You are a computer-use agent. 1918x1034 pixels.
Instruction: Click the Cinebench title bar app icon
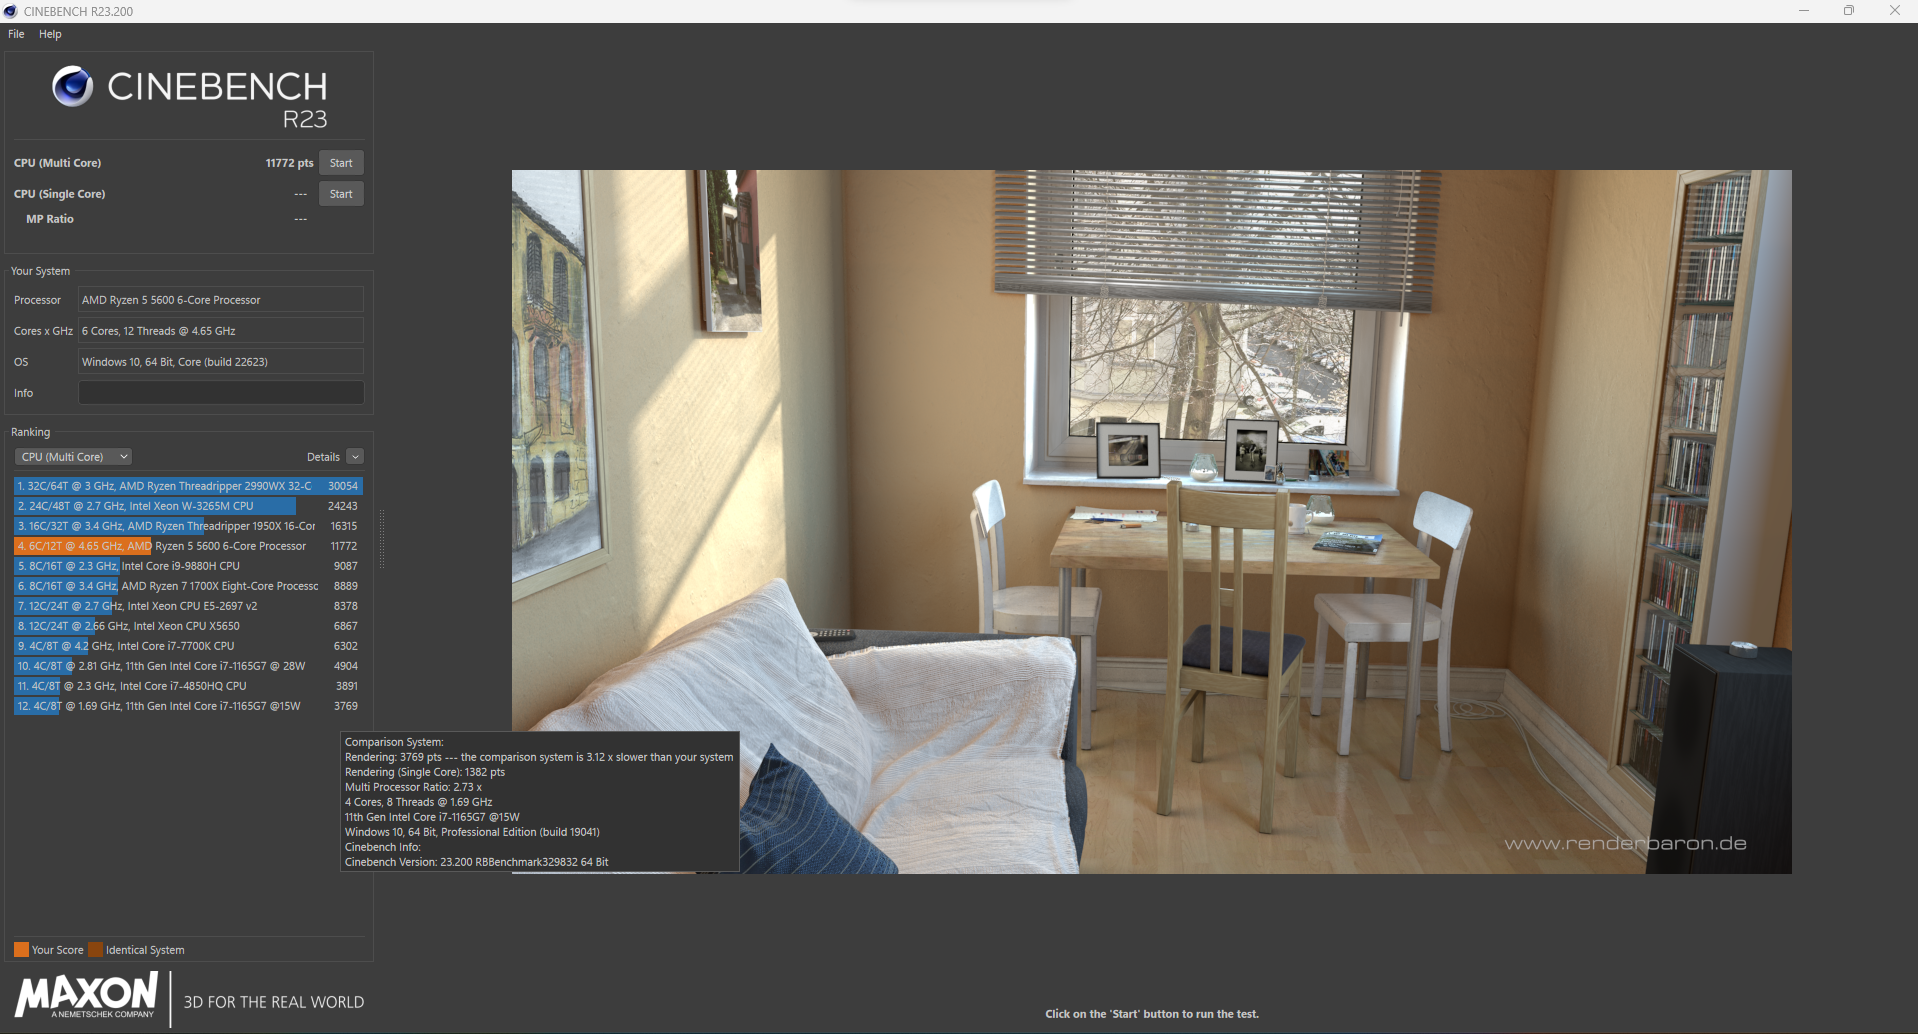[11, 11]
